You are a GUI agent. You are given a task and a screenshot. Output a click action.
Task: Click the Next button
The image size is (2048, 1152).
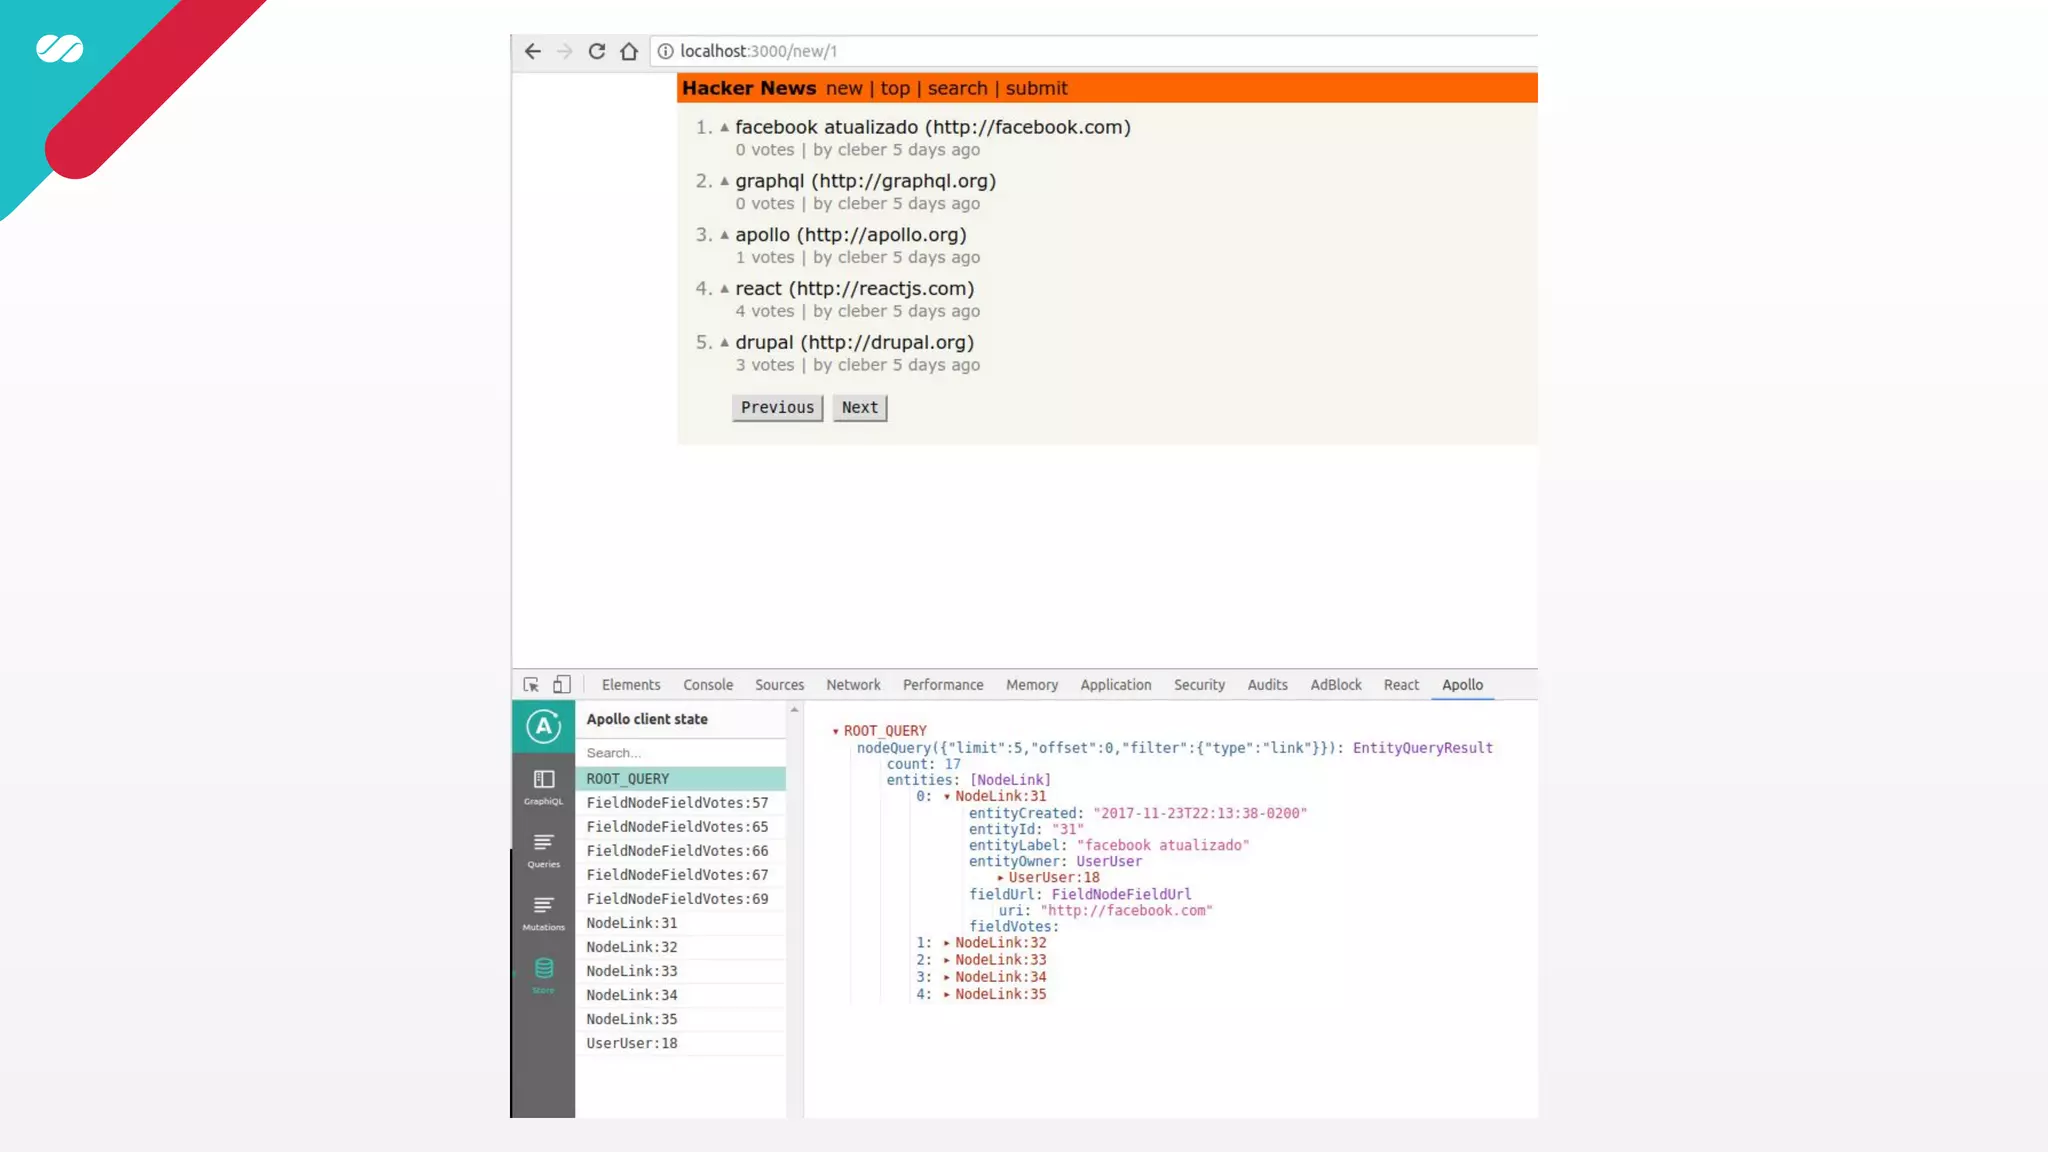pos(860,408)
